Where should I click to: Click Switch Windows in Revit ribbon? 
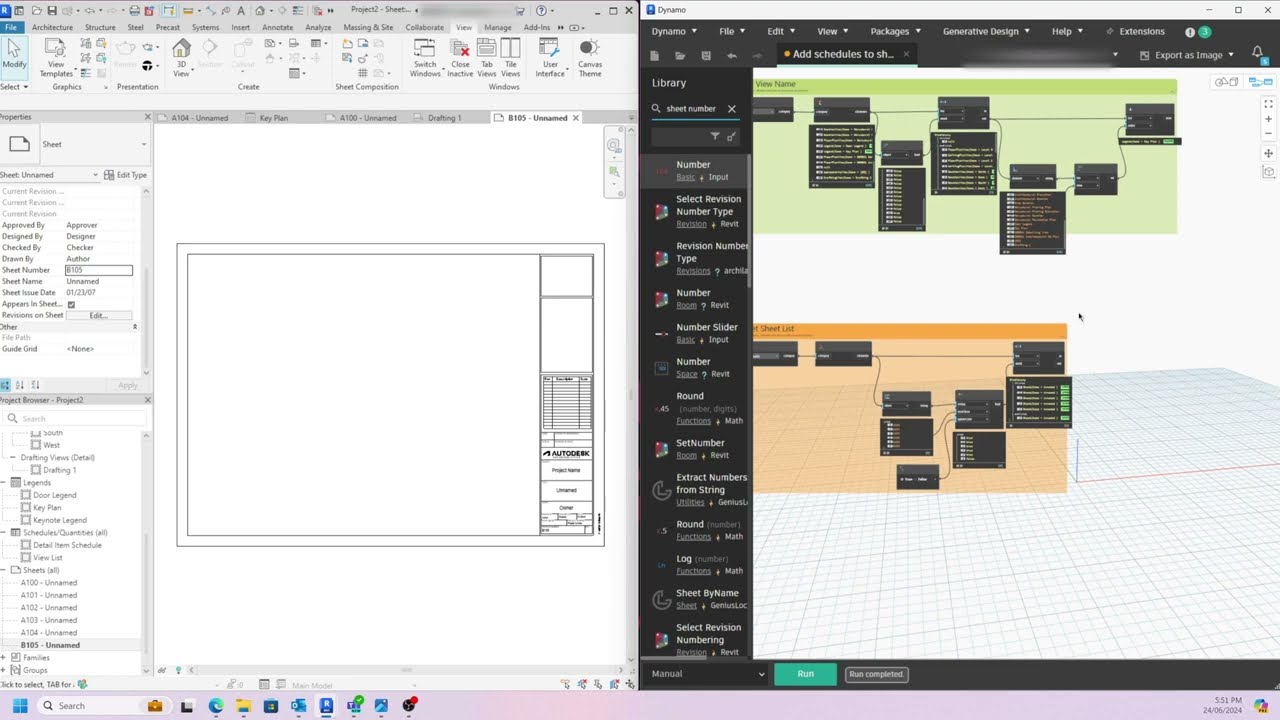(425, 58)
